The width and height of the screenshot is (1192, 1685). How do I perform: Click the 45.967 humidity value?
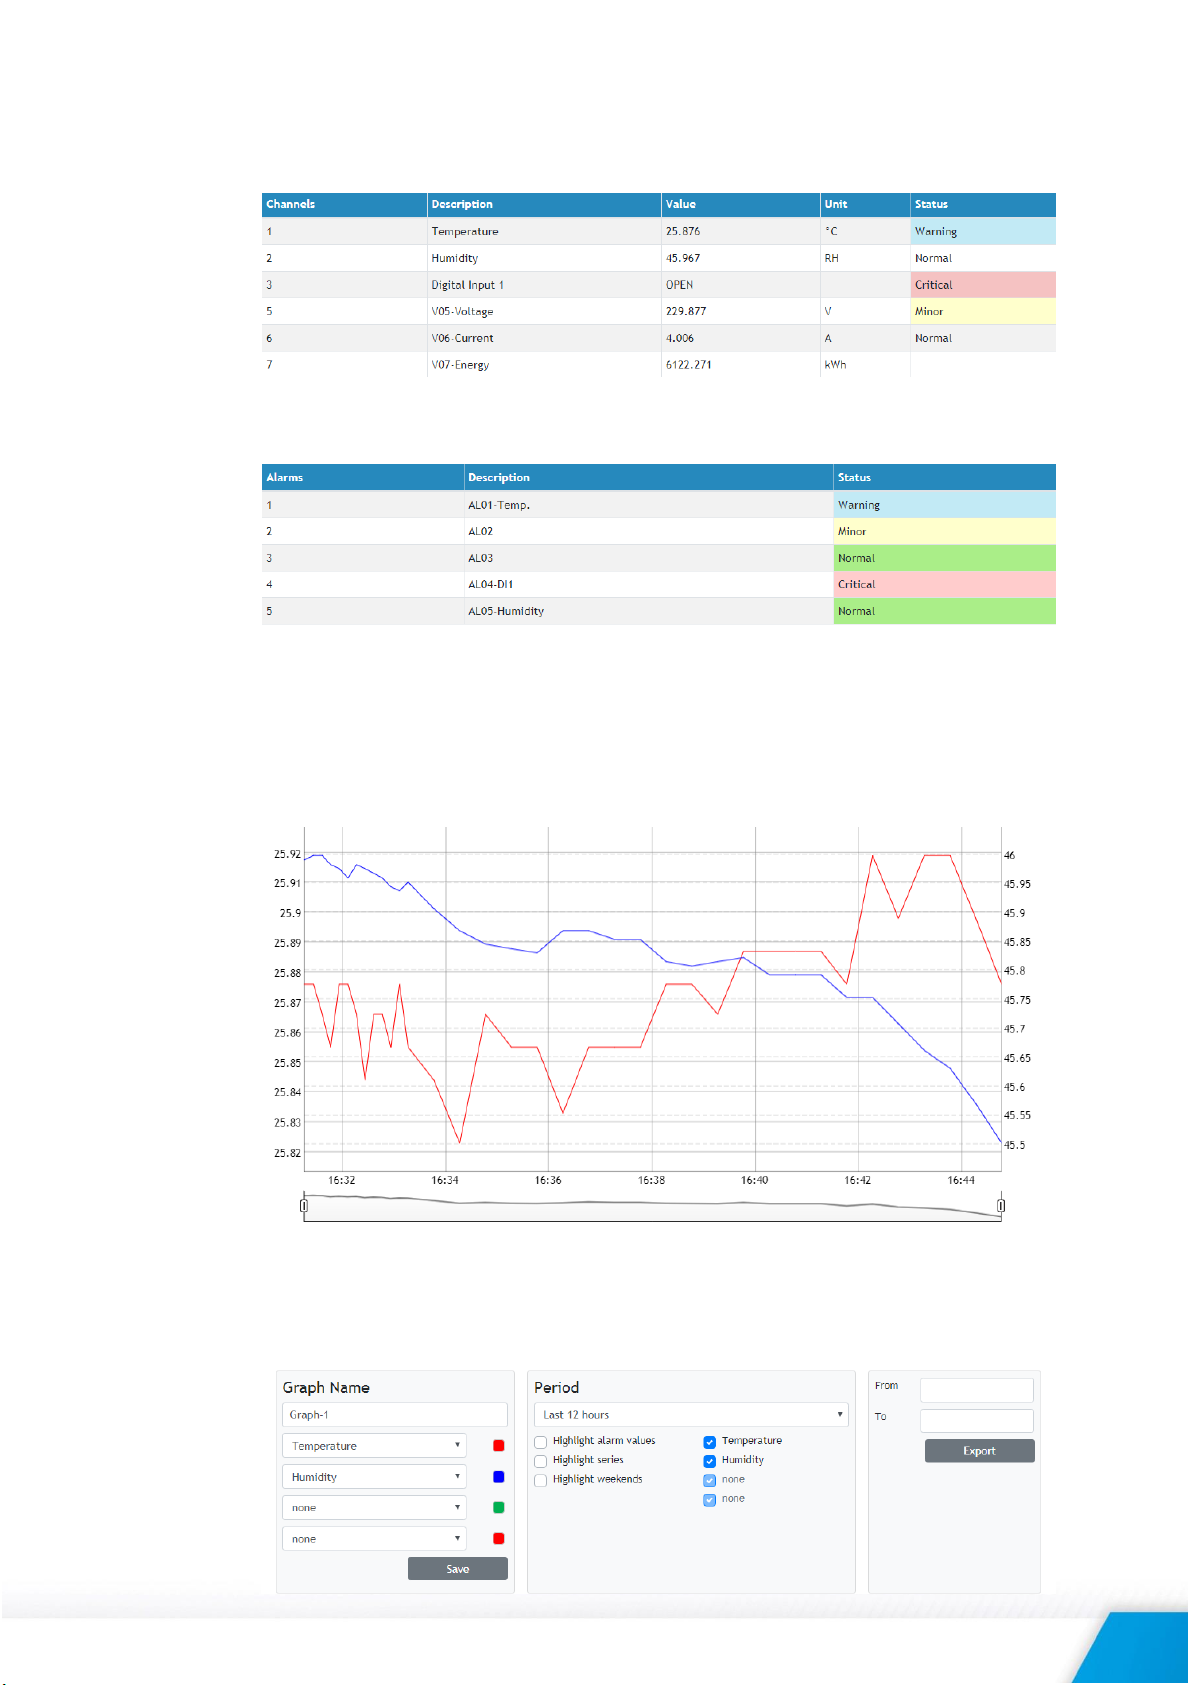[683, 258]
